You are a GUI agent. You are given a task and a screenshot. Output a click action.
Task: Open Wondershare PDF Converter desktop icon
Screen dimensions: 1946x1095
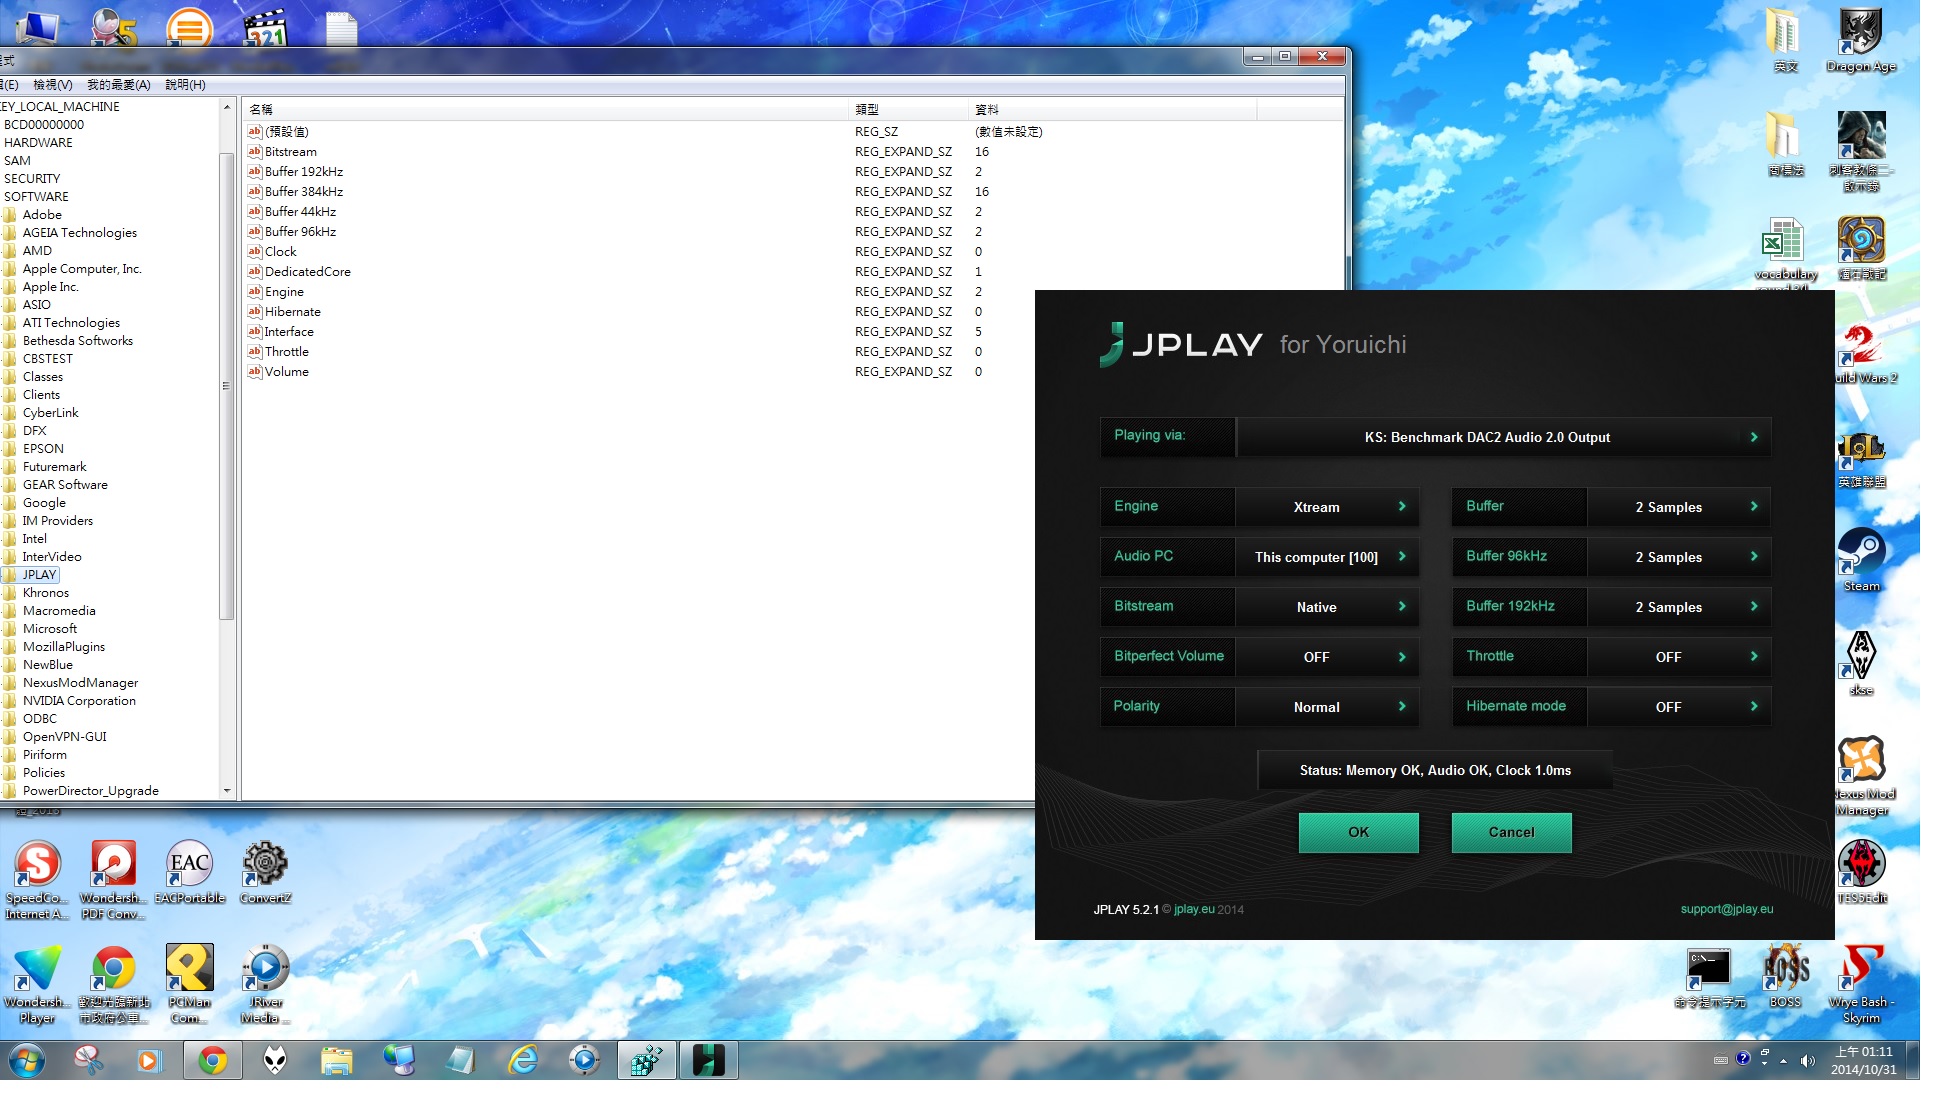coord(113,878)
